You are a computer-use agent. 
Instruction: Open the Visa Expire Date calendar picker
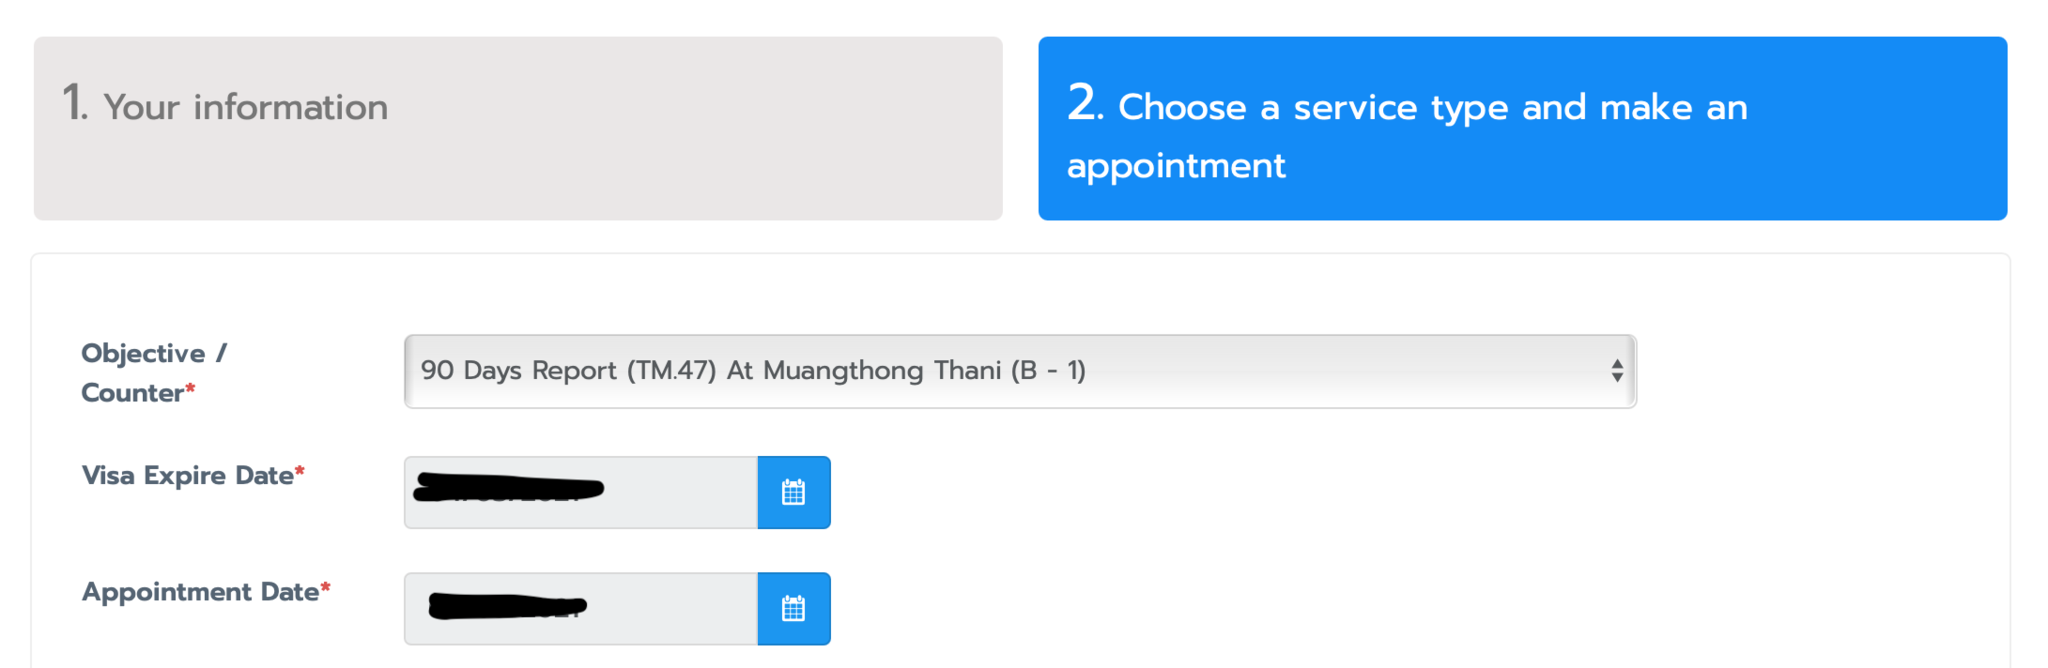click(x=793, y=492)
